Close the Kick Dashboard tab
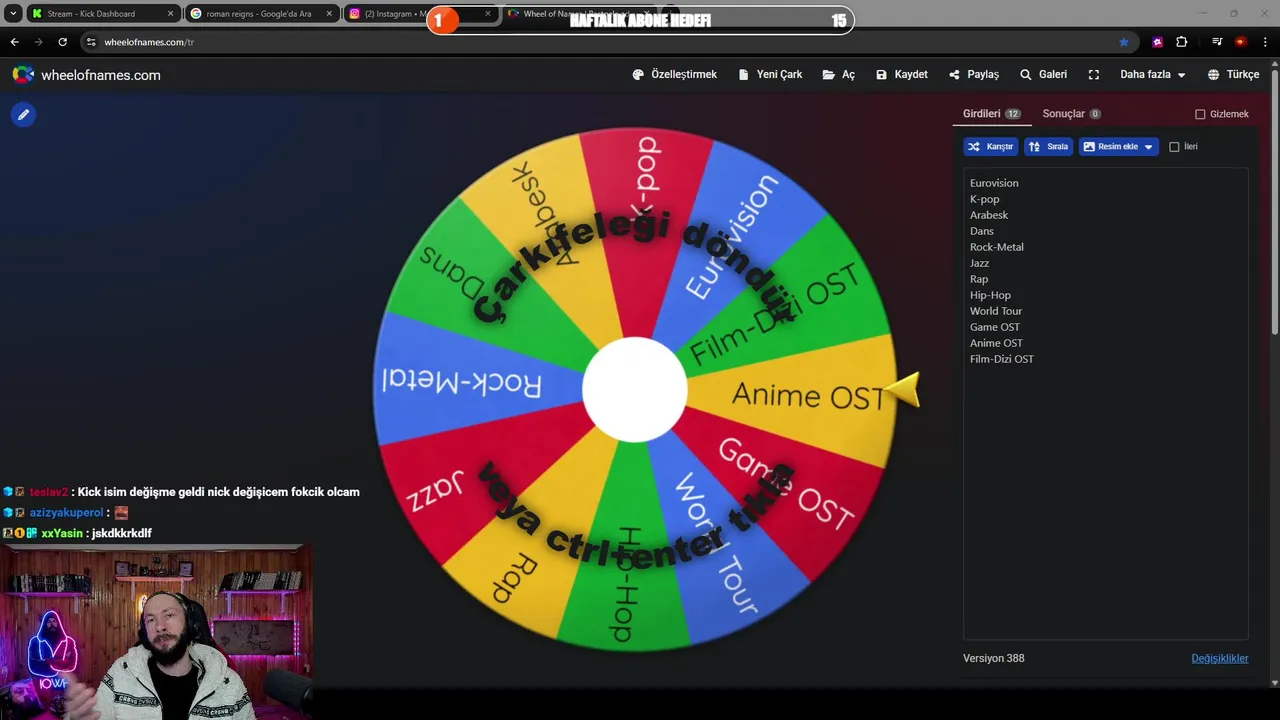 170,14
